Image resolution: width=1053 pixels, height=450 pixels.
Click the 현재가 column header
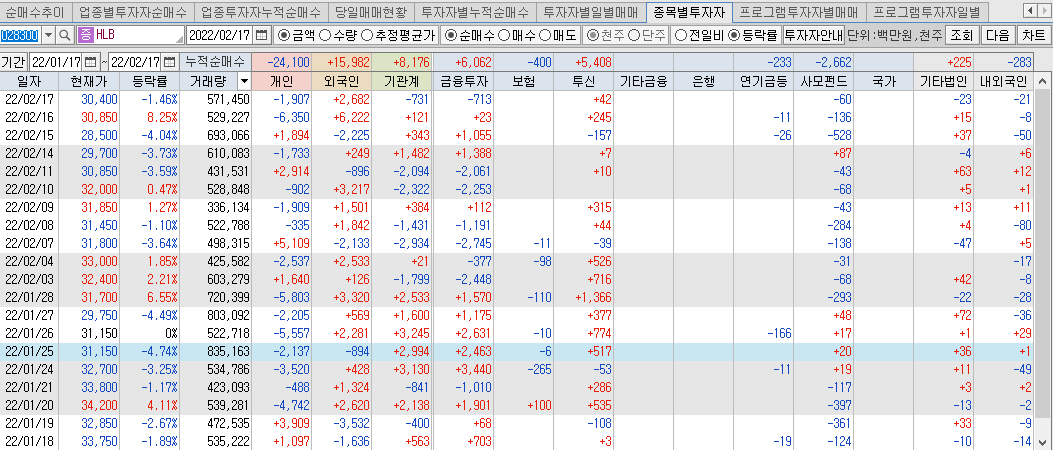click(89, 82)
